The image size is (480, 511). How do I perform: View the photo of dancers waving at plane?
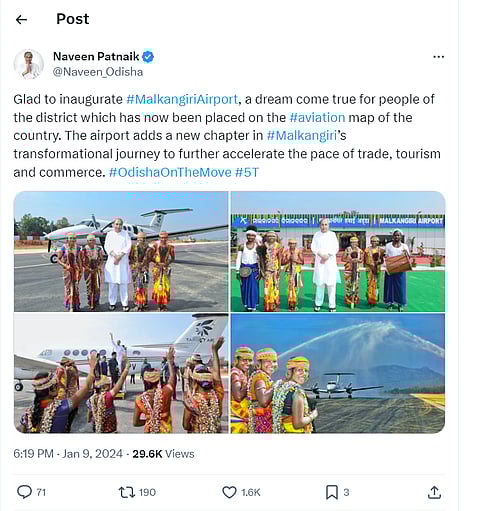point(121,373)
